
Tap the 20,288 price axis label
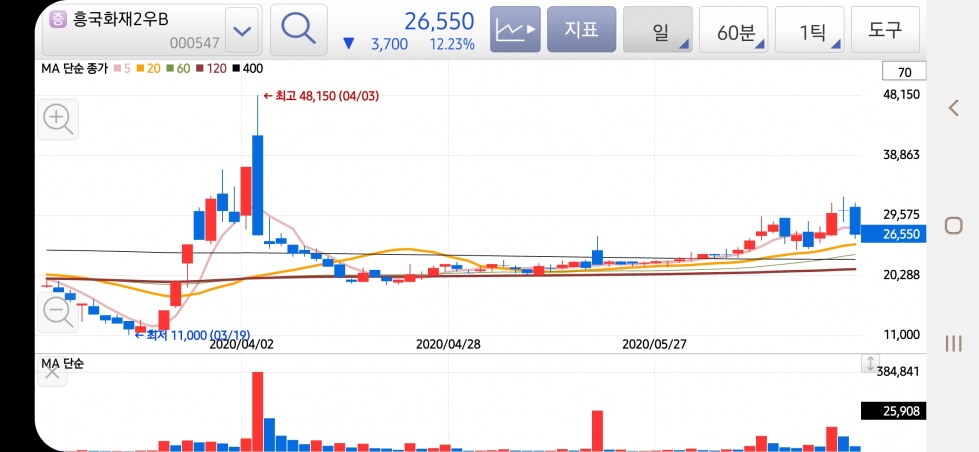click(x=902, y=275)
